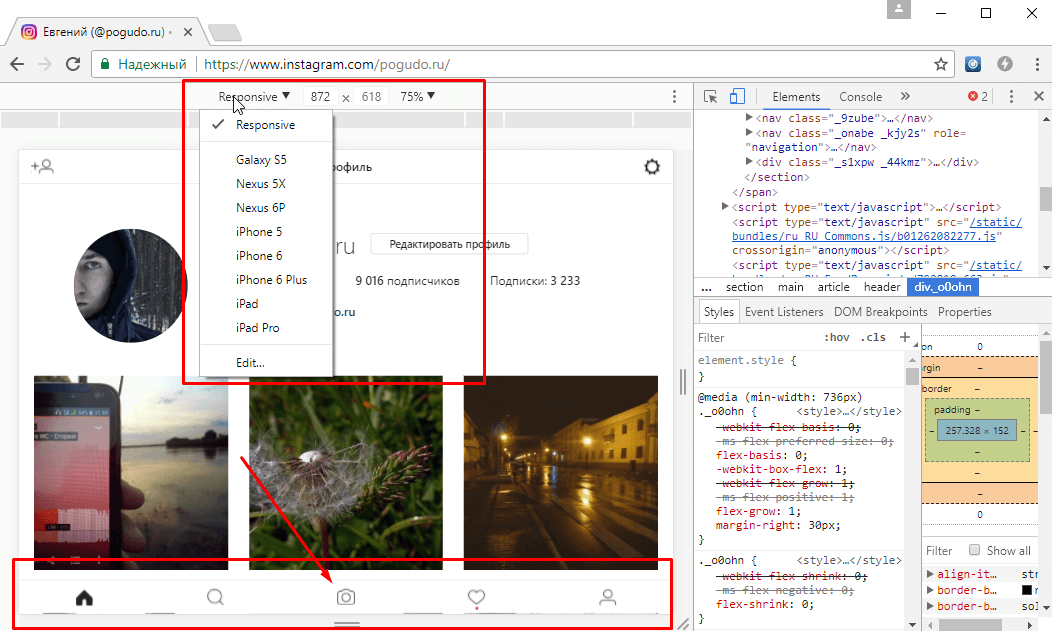Show more DevTools panels chevron
The image size is (1052, 631).
pyautogui.click(x=905, y=97)
